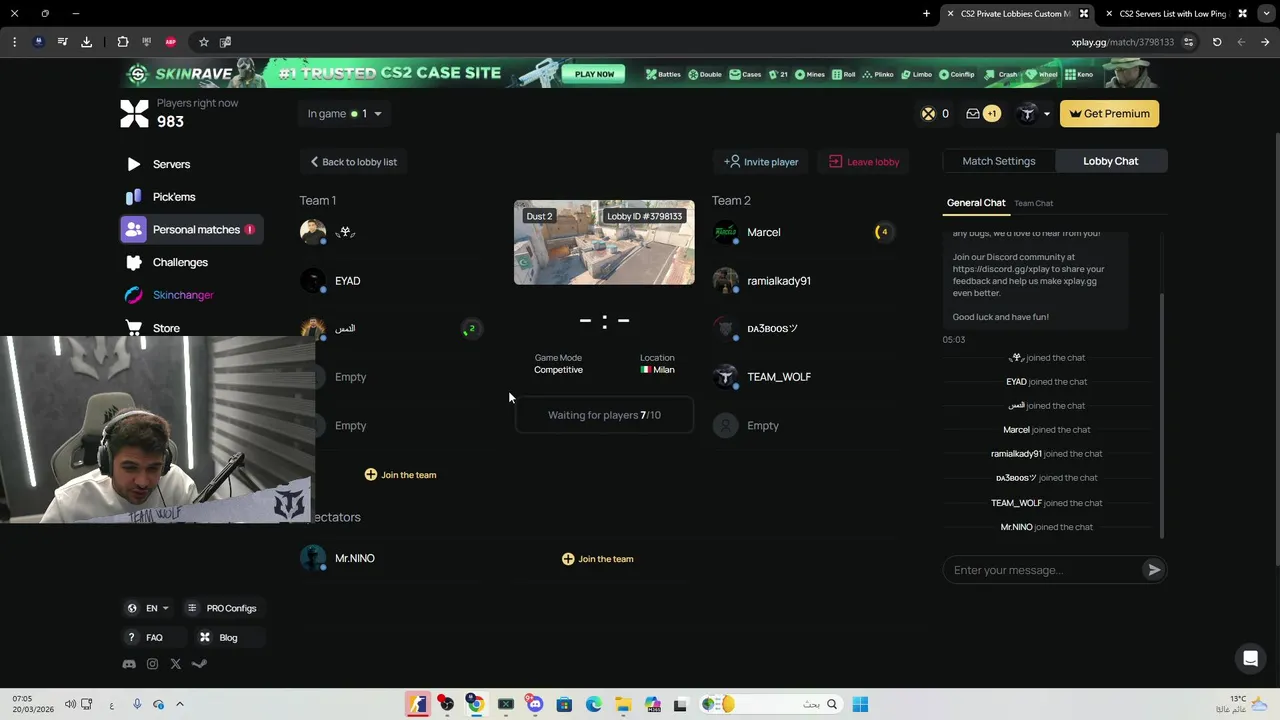Open the inbox envelope icon

click(972, 114)
